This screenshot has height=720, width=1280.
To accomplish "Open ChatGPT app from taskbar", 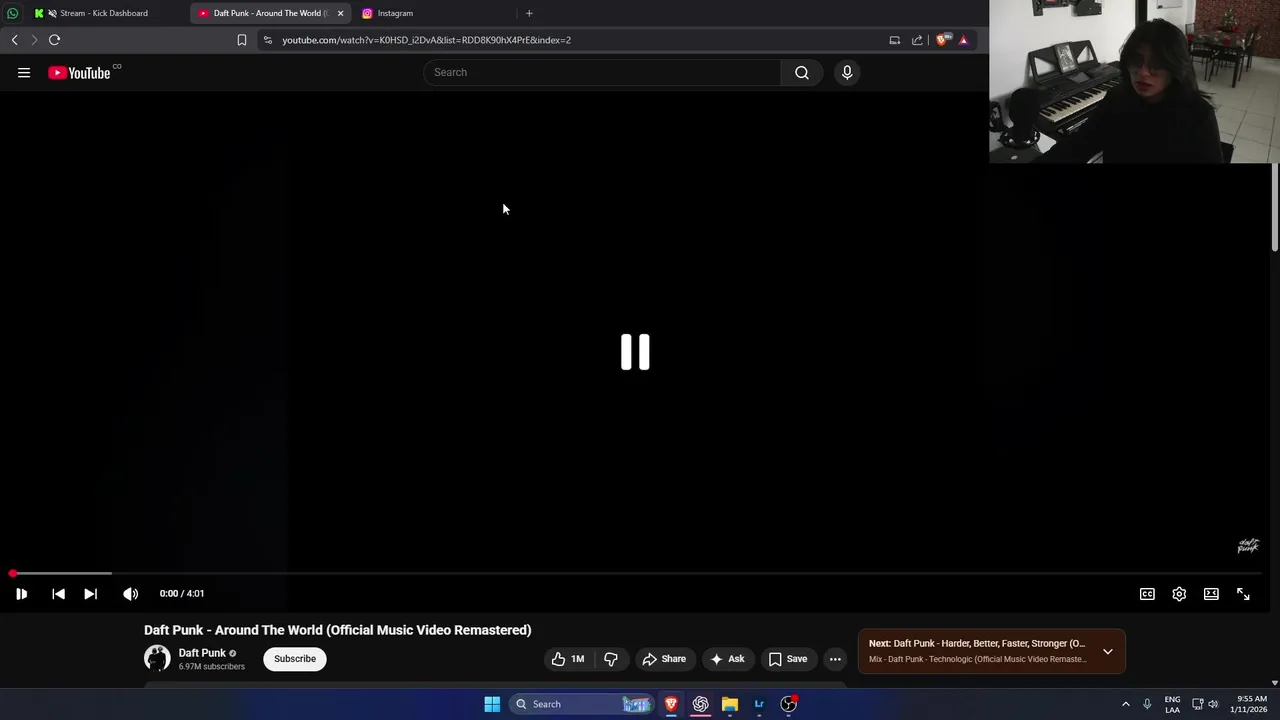I will point(700,704).
